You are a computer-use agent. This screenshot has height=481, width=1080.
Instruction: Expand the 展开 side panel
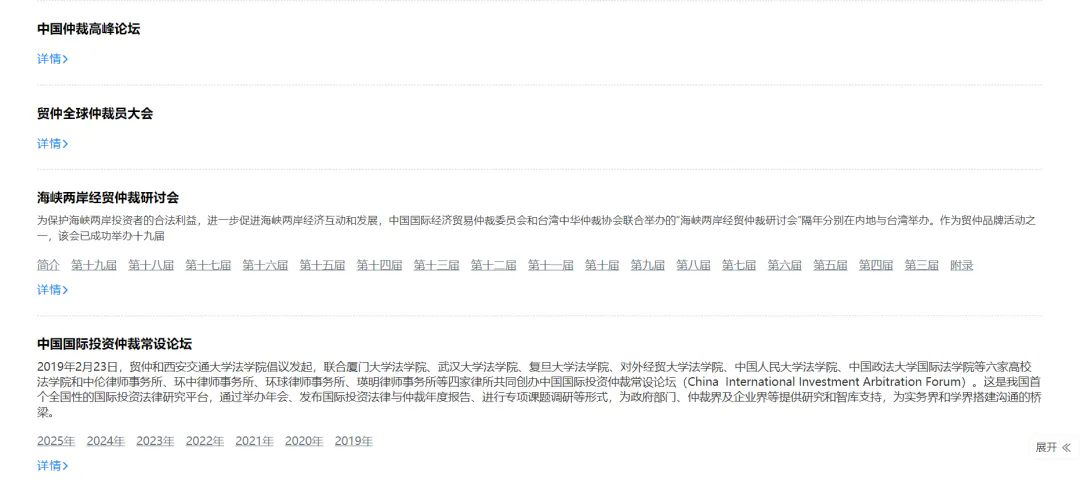coord(1052,448)
